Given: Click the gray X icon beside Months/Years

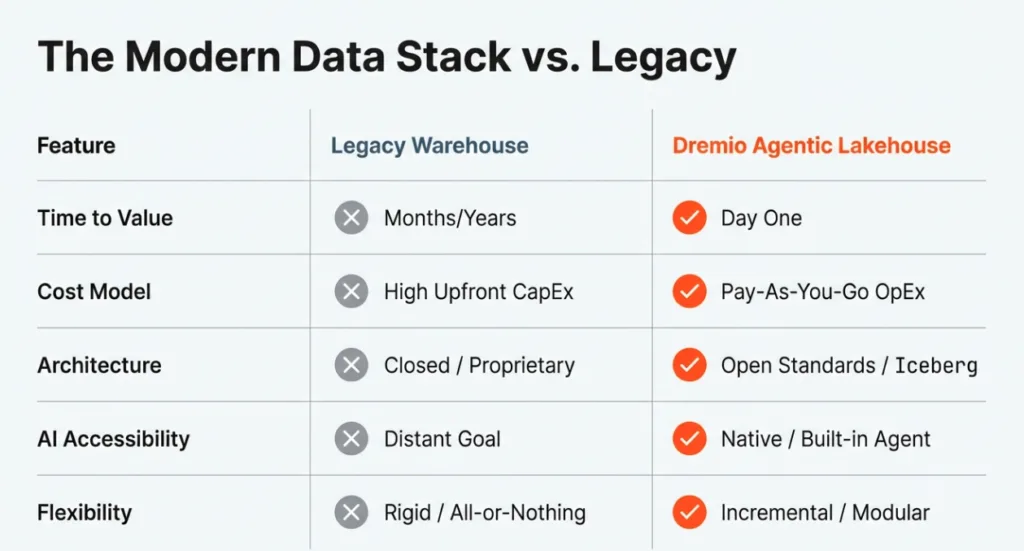Looking at the screenshot, I should 351,218.
